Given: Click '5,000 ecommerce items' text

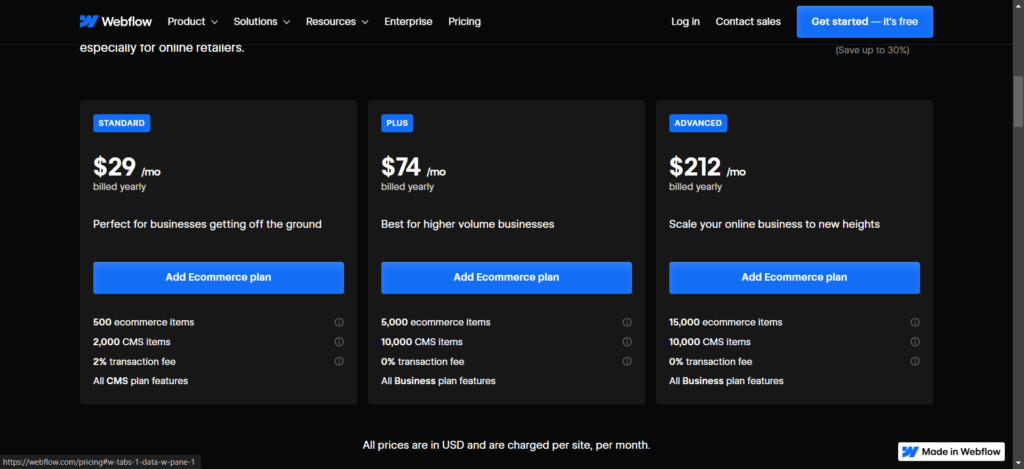Looking at the screenshot, I should 436,322.
